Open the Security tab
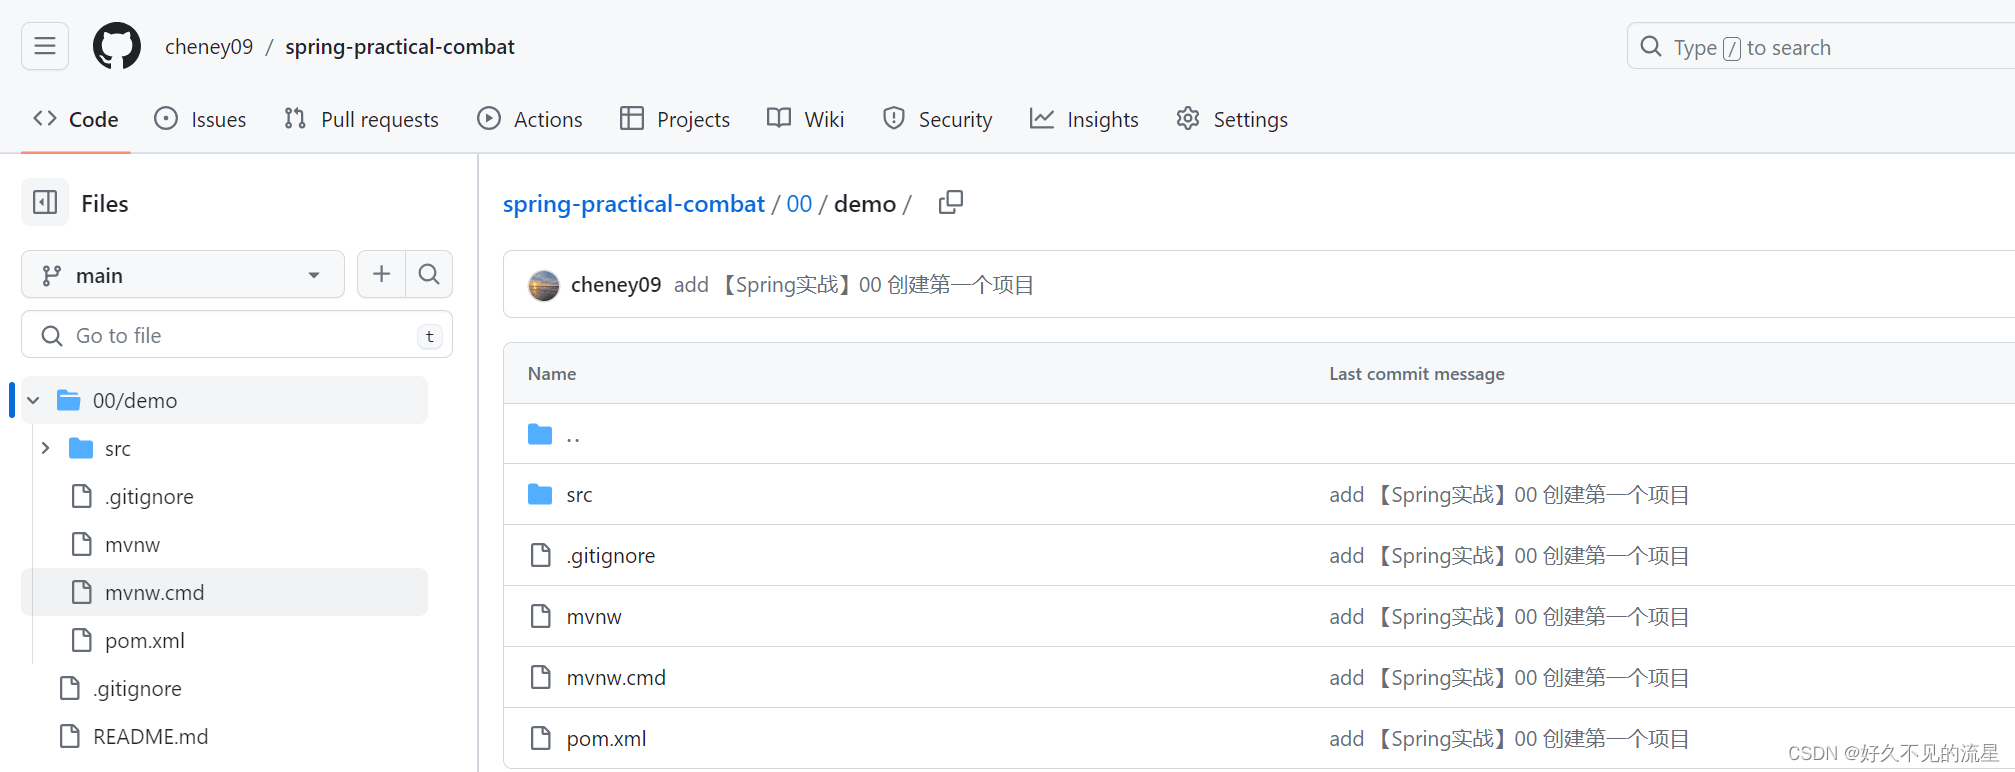 coord(937,119)
